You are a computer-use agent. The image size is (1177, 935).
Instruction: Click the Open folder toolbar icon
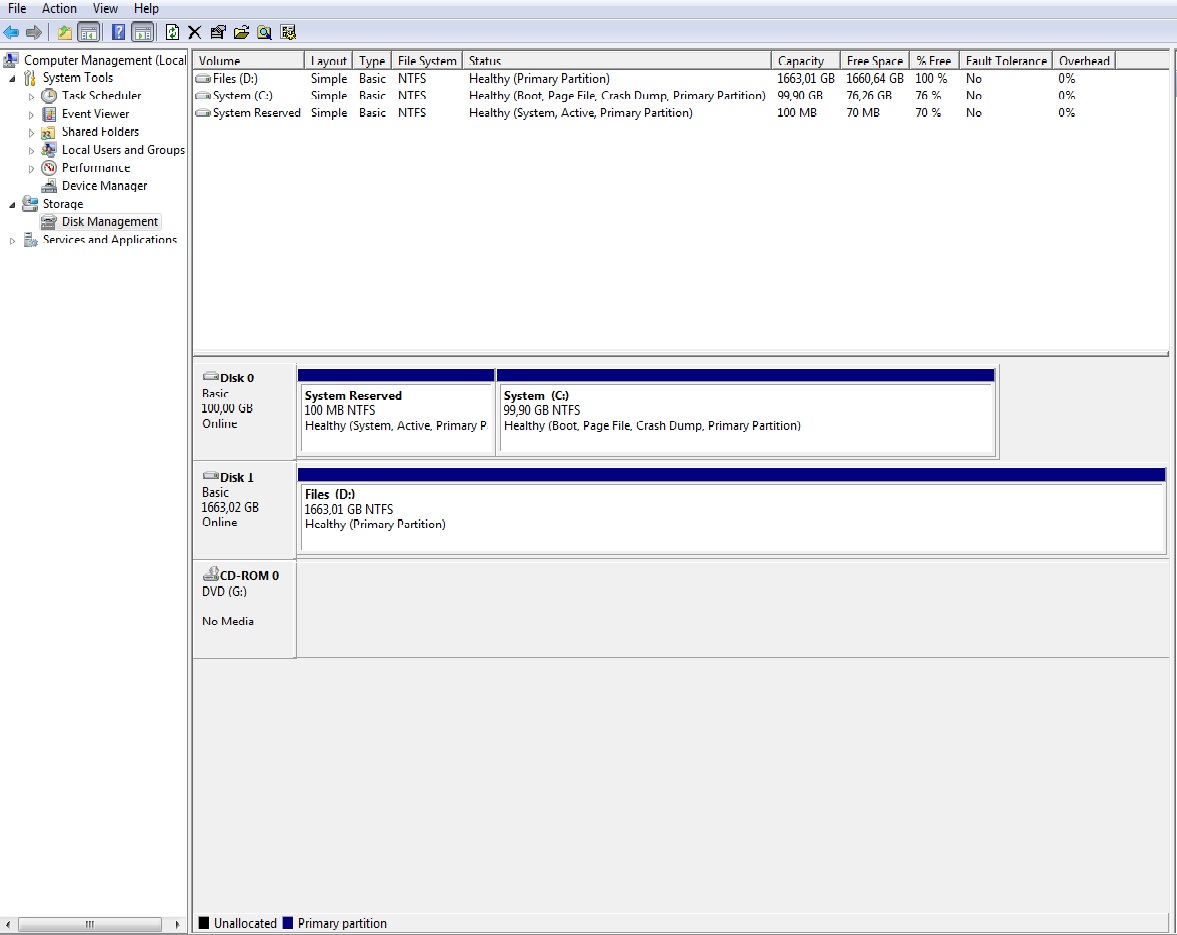click(241, 32)
